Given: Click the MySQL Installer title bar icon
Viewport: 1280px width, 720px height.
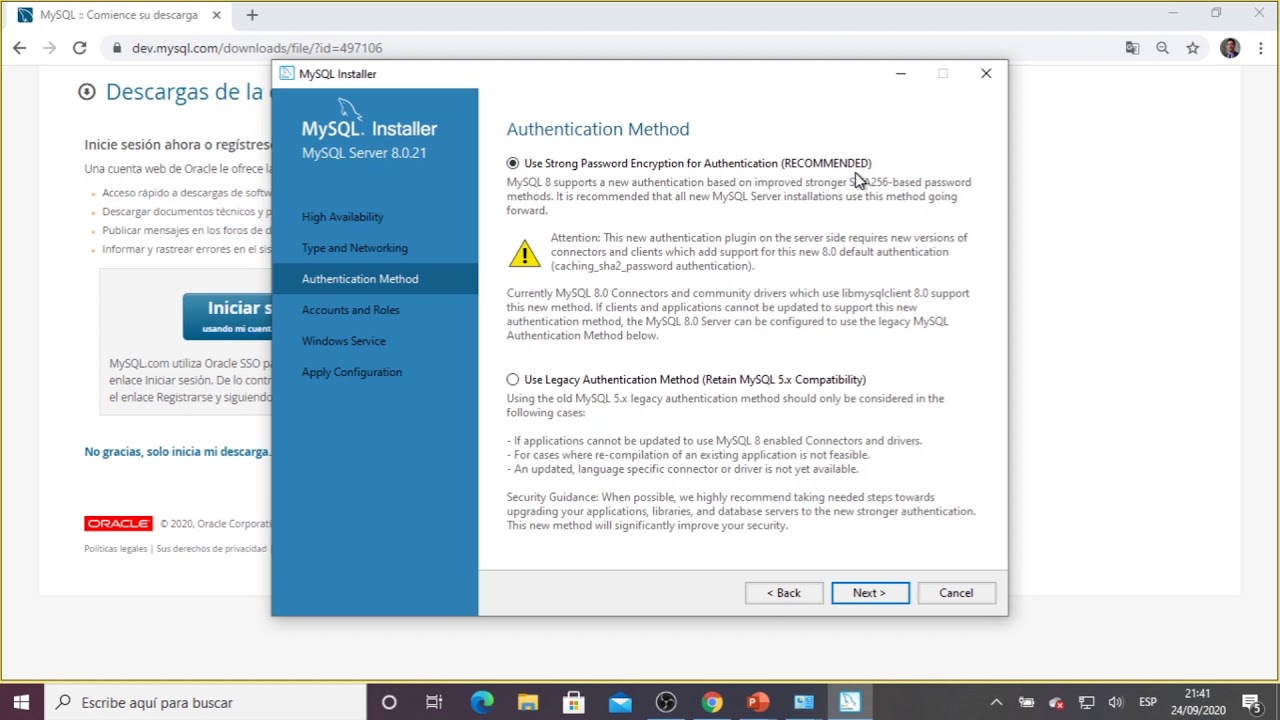Looking at the screenshot, I should pyautogui.click(x=287, y=73).
